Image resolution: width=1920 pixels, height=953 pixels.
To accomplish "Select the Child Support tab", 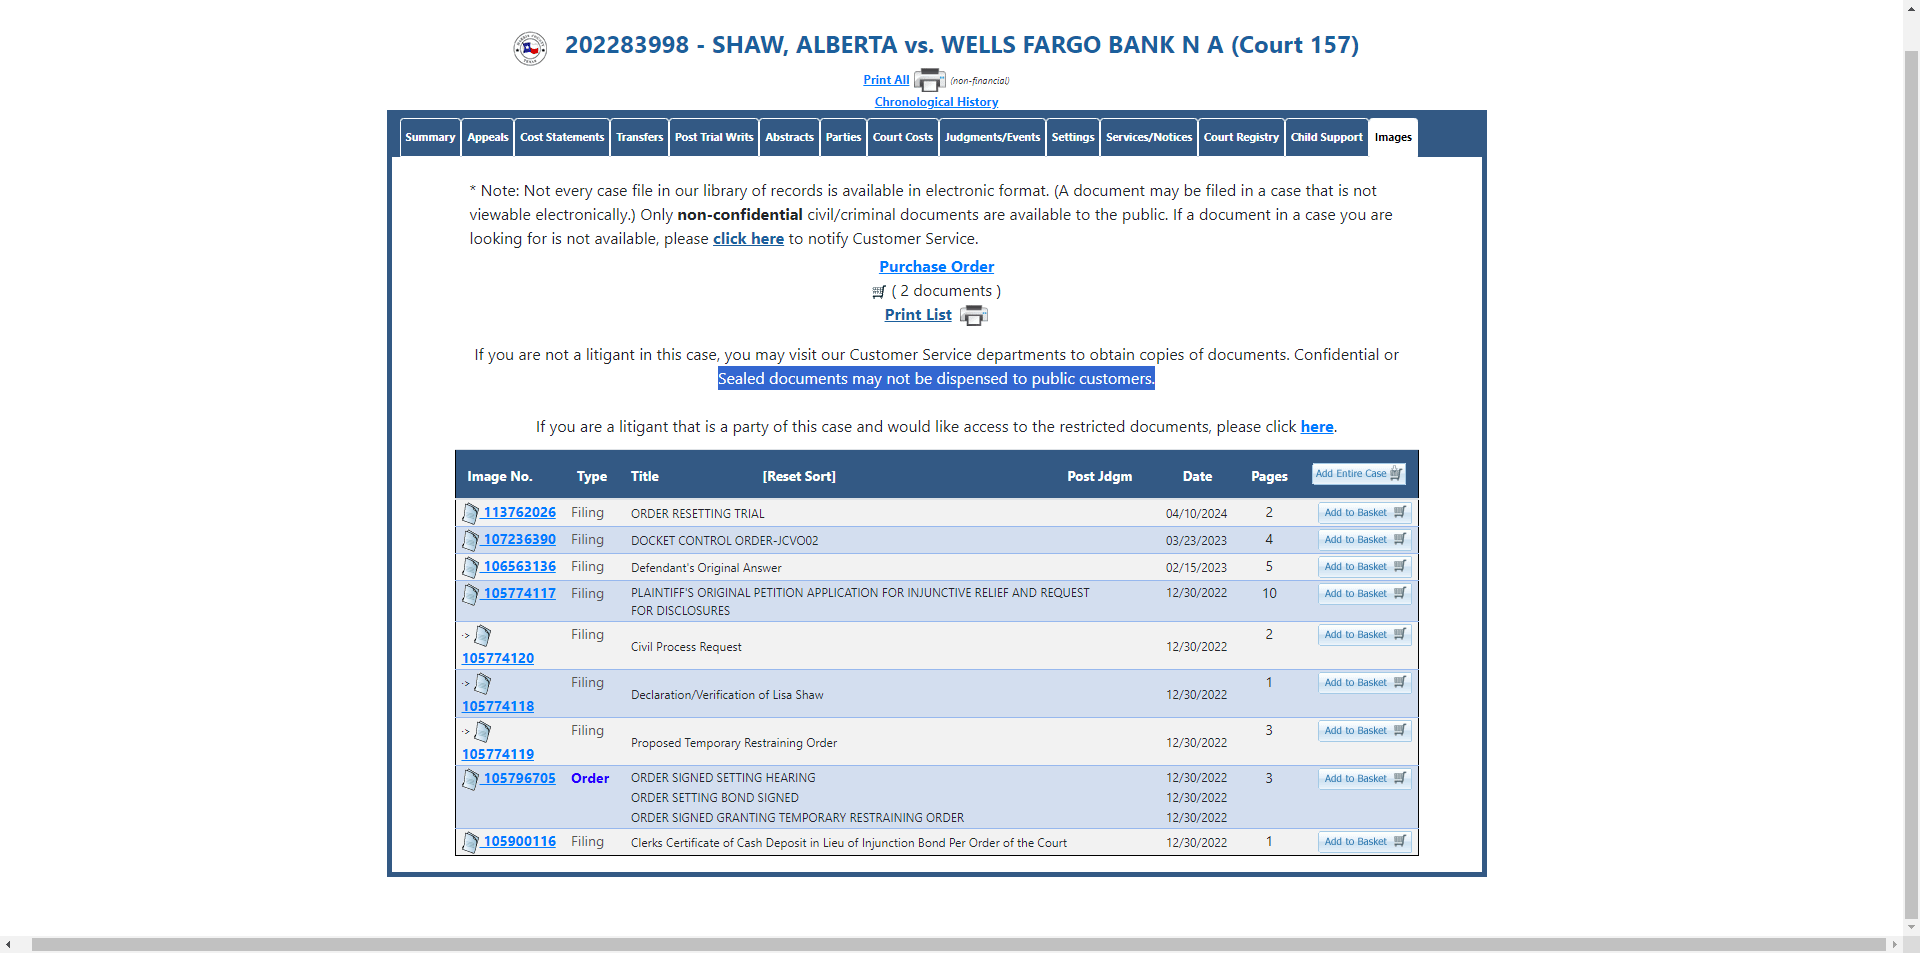I will pyautogui.click(x=1327, y=137).
